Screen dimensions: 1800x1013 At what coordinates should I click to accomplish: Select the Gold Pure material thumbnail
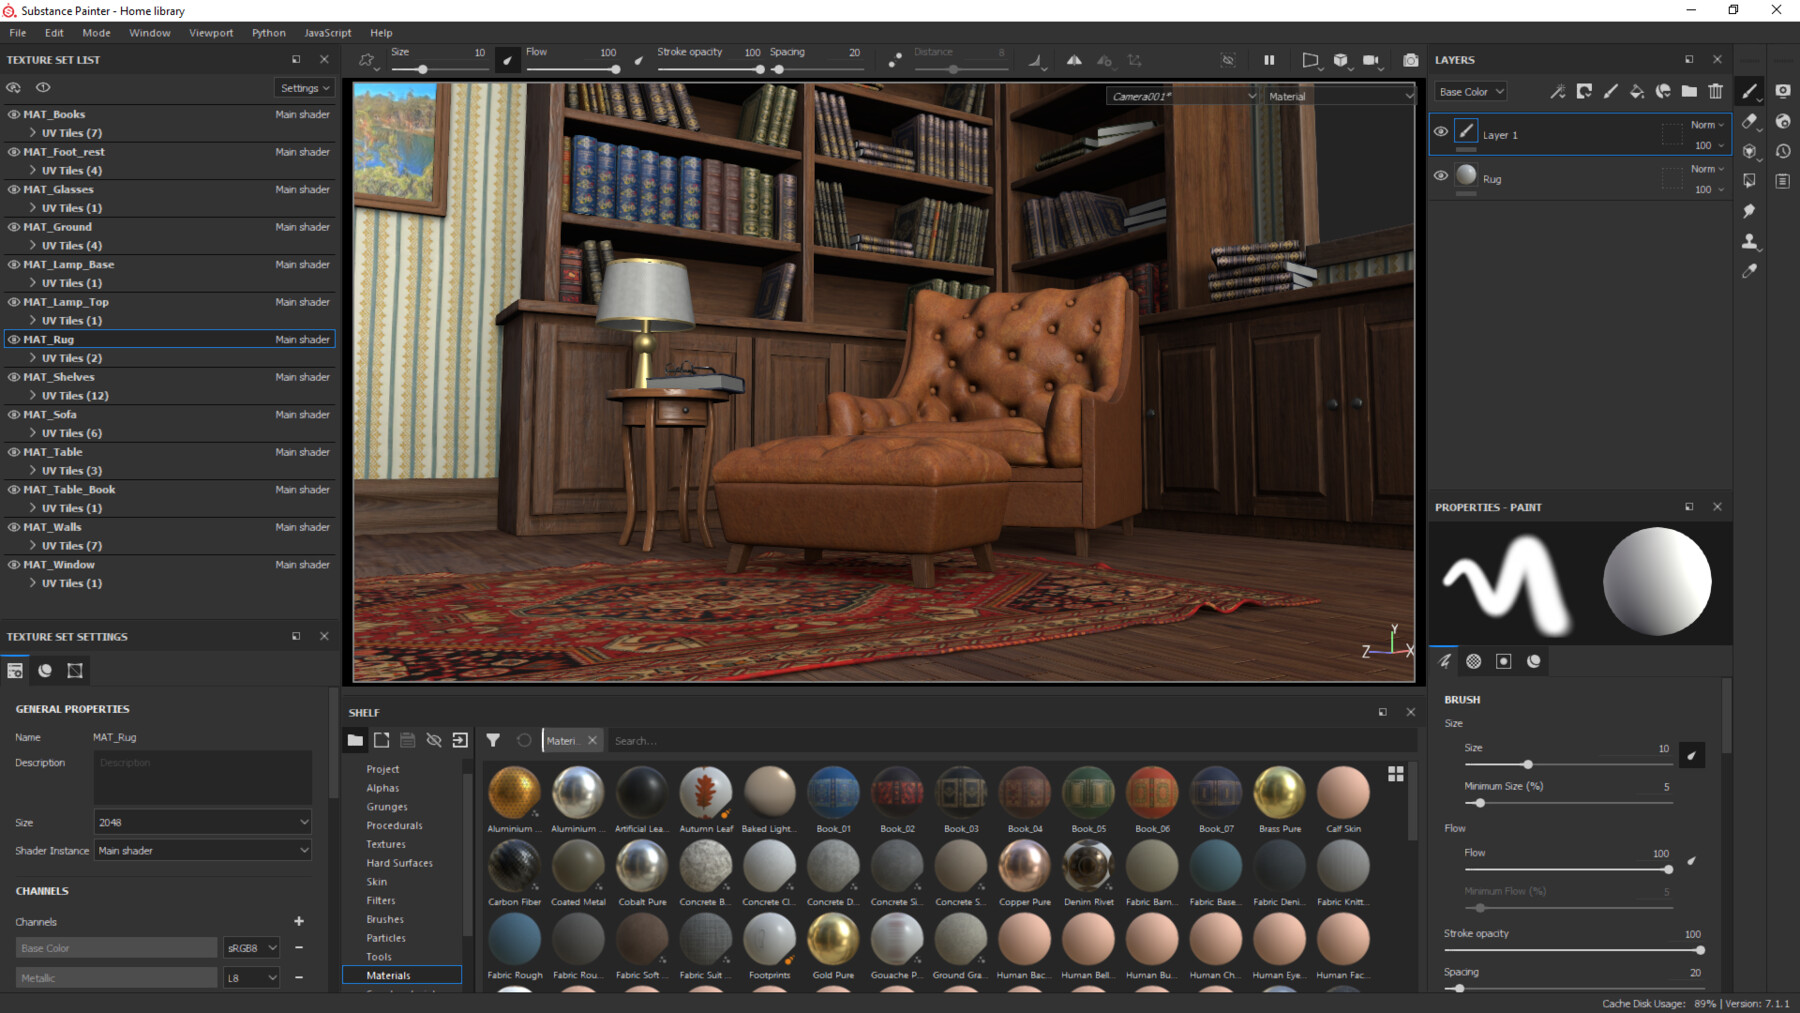(833, 940)
